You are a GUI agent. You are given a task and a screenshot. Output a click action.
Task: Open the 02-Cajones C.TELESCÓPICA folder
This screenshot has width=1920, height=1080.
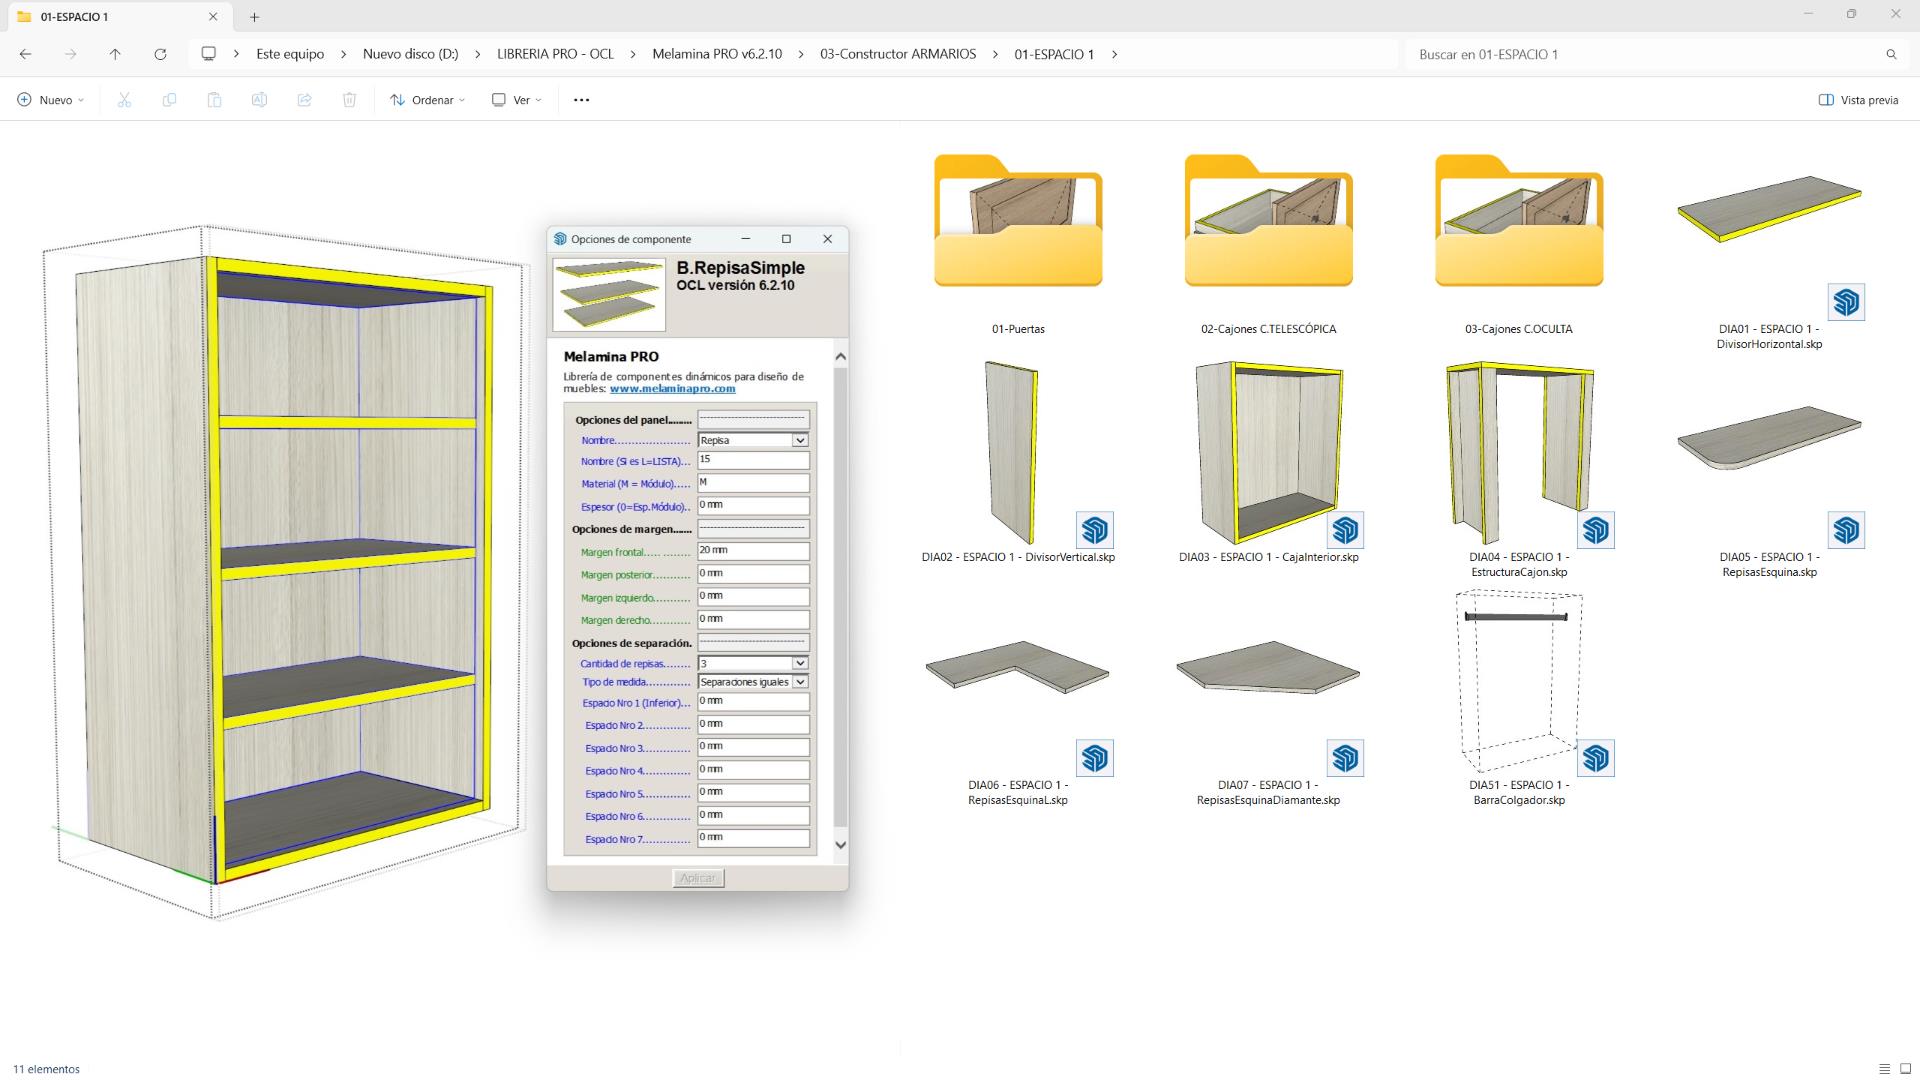pos(1268,245)
